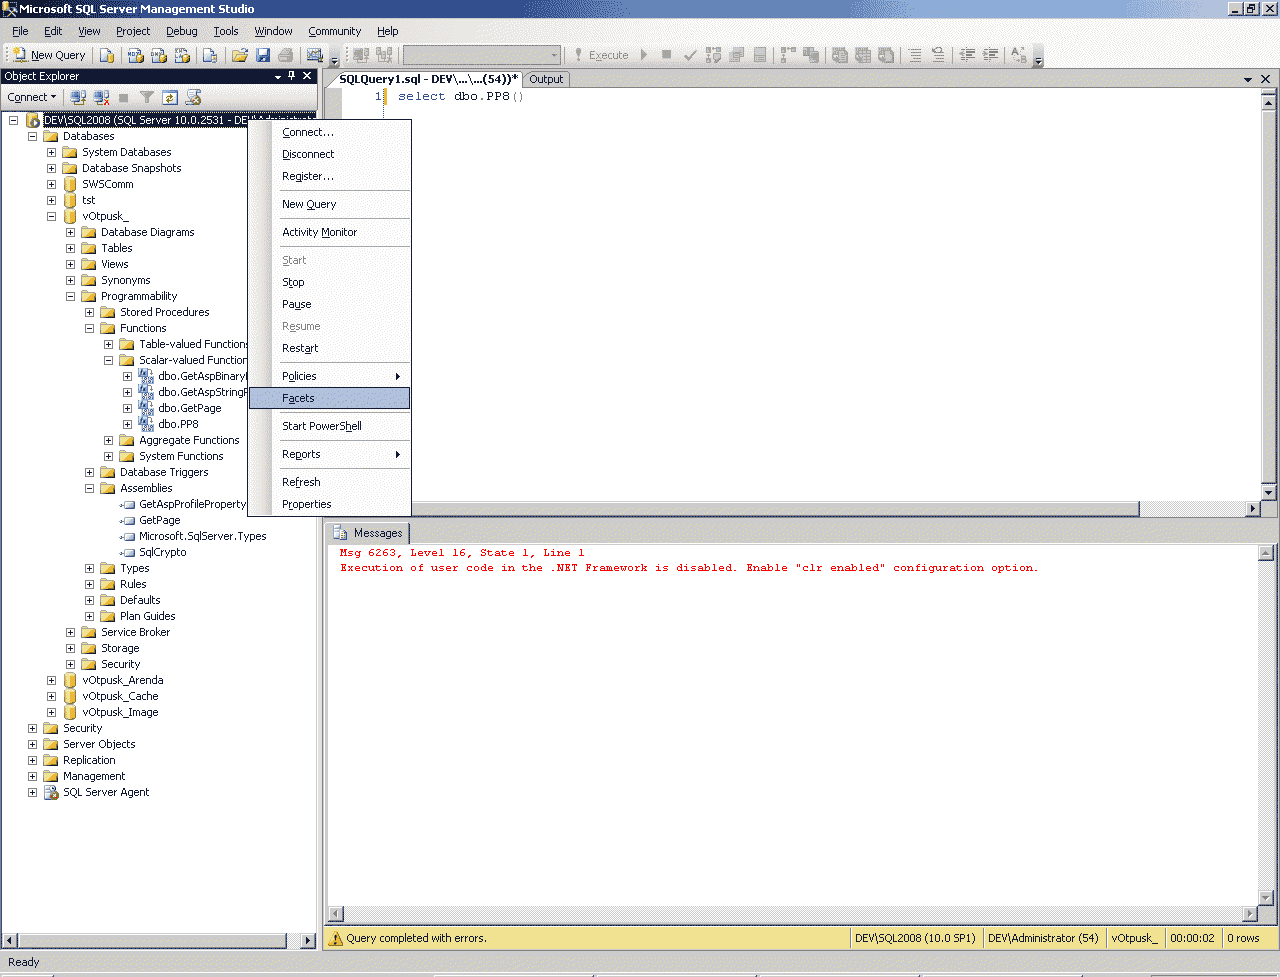
Task: Start an Analysis Services MDX Query
Action: pos(136,55)
